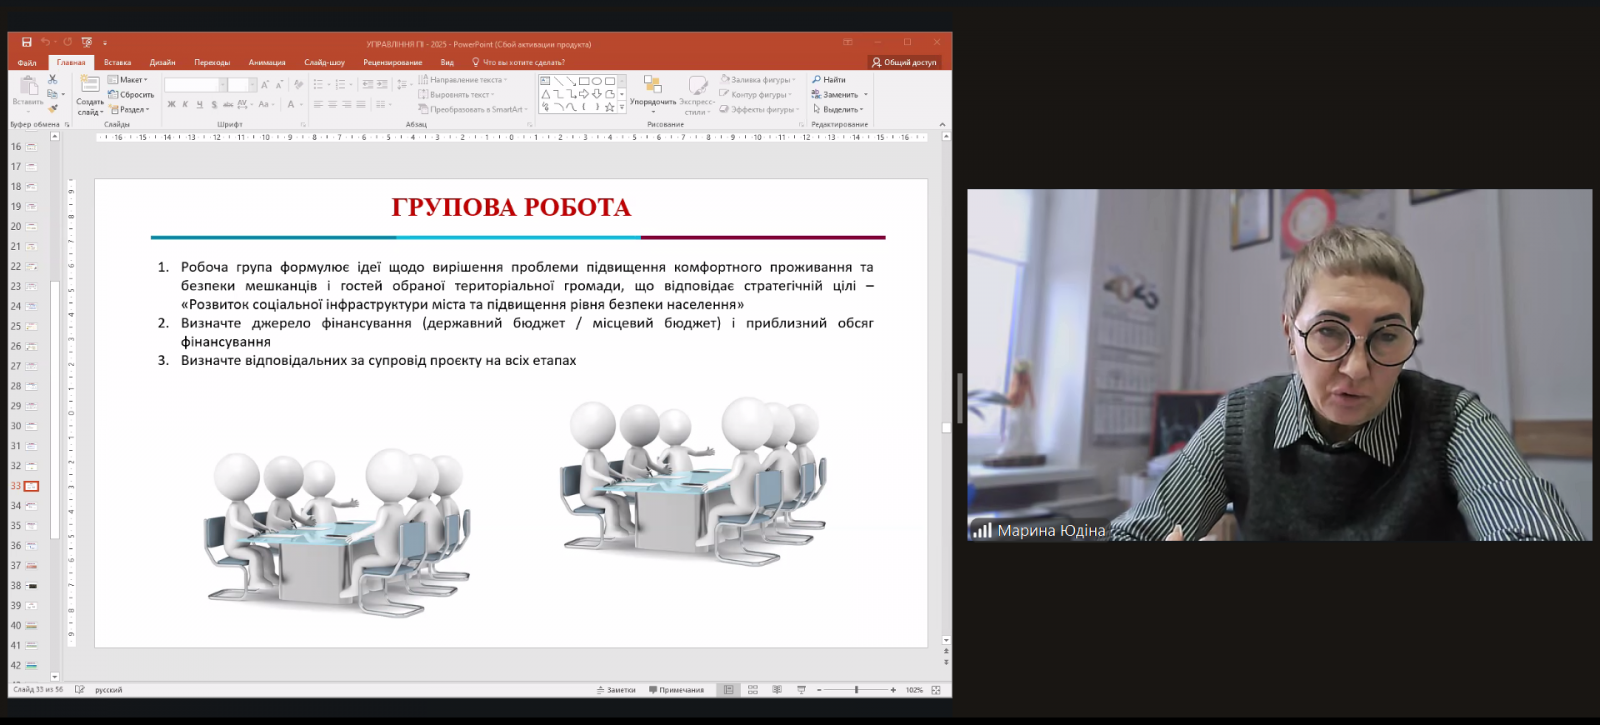Select slide 34 thumbnail in slide panel
1600x725 pixels.
click(x=32, y=506)
